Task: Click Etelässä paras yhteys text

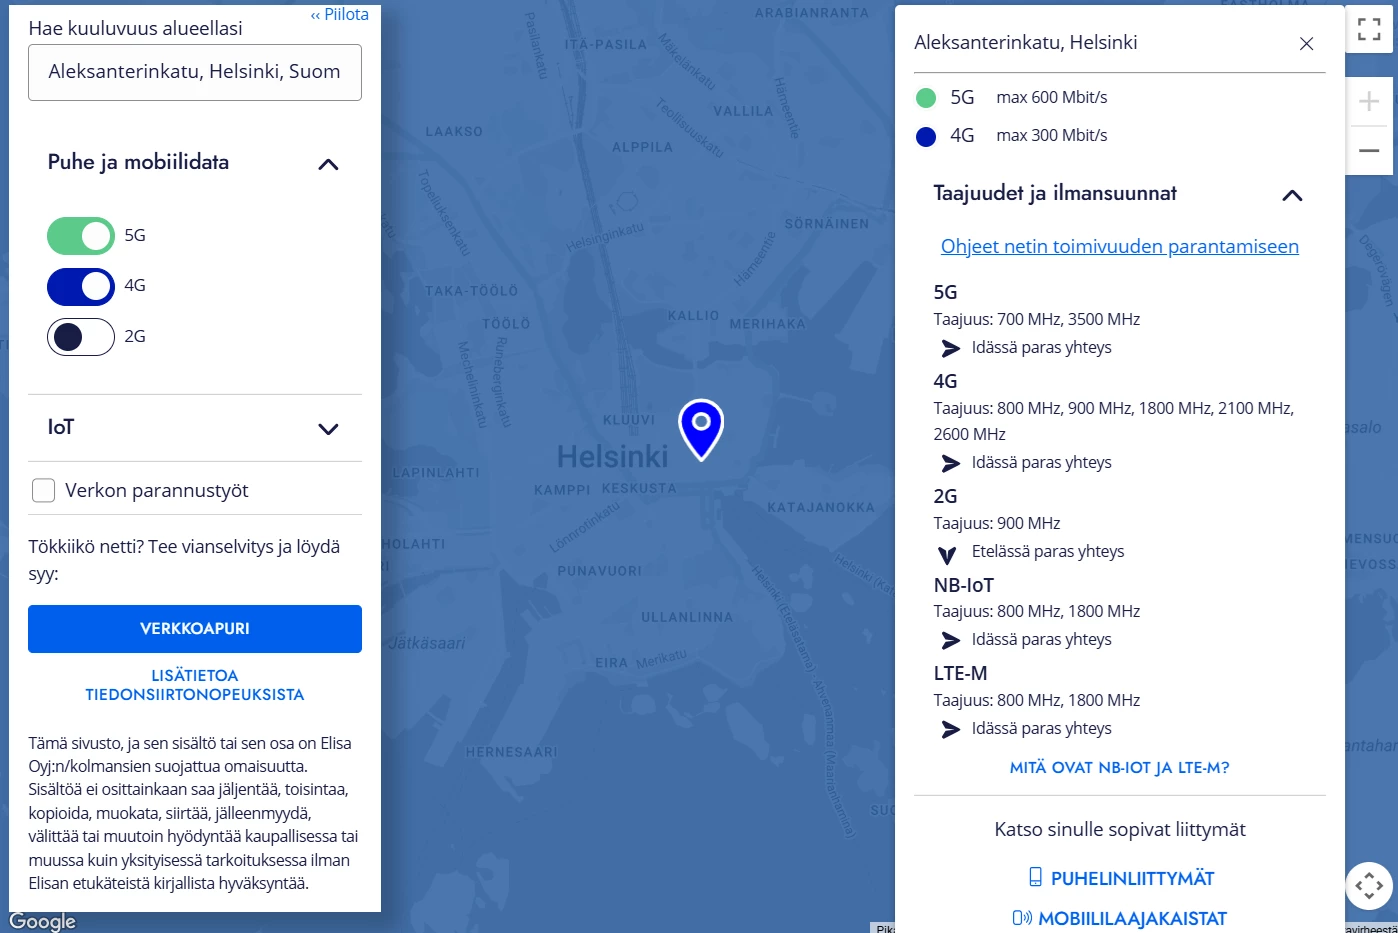Action: (1048, 551)
